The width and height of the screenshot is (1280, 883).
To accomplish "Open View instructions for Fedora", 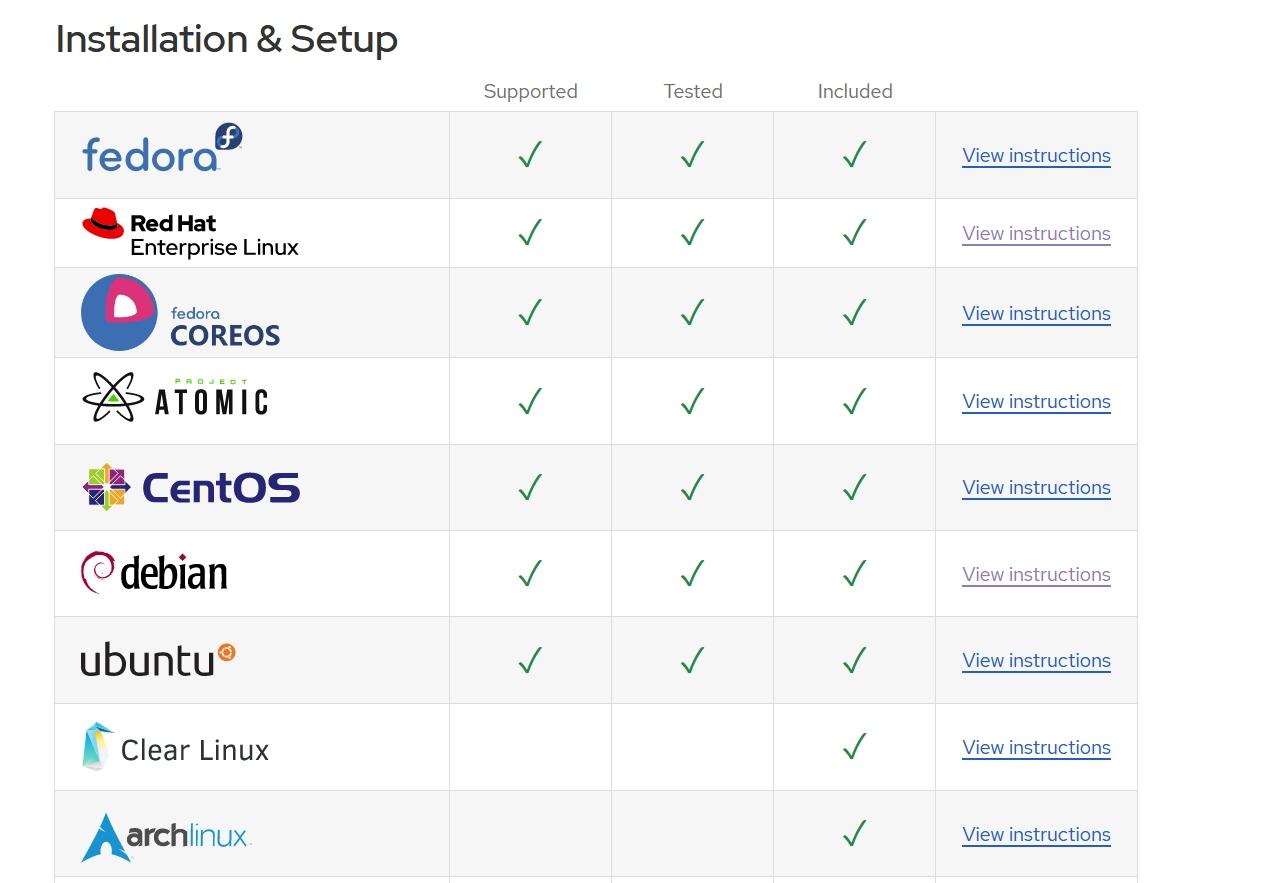I will tap(1036, 156).
